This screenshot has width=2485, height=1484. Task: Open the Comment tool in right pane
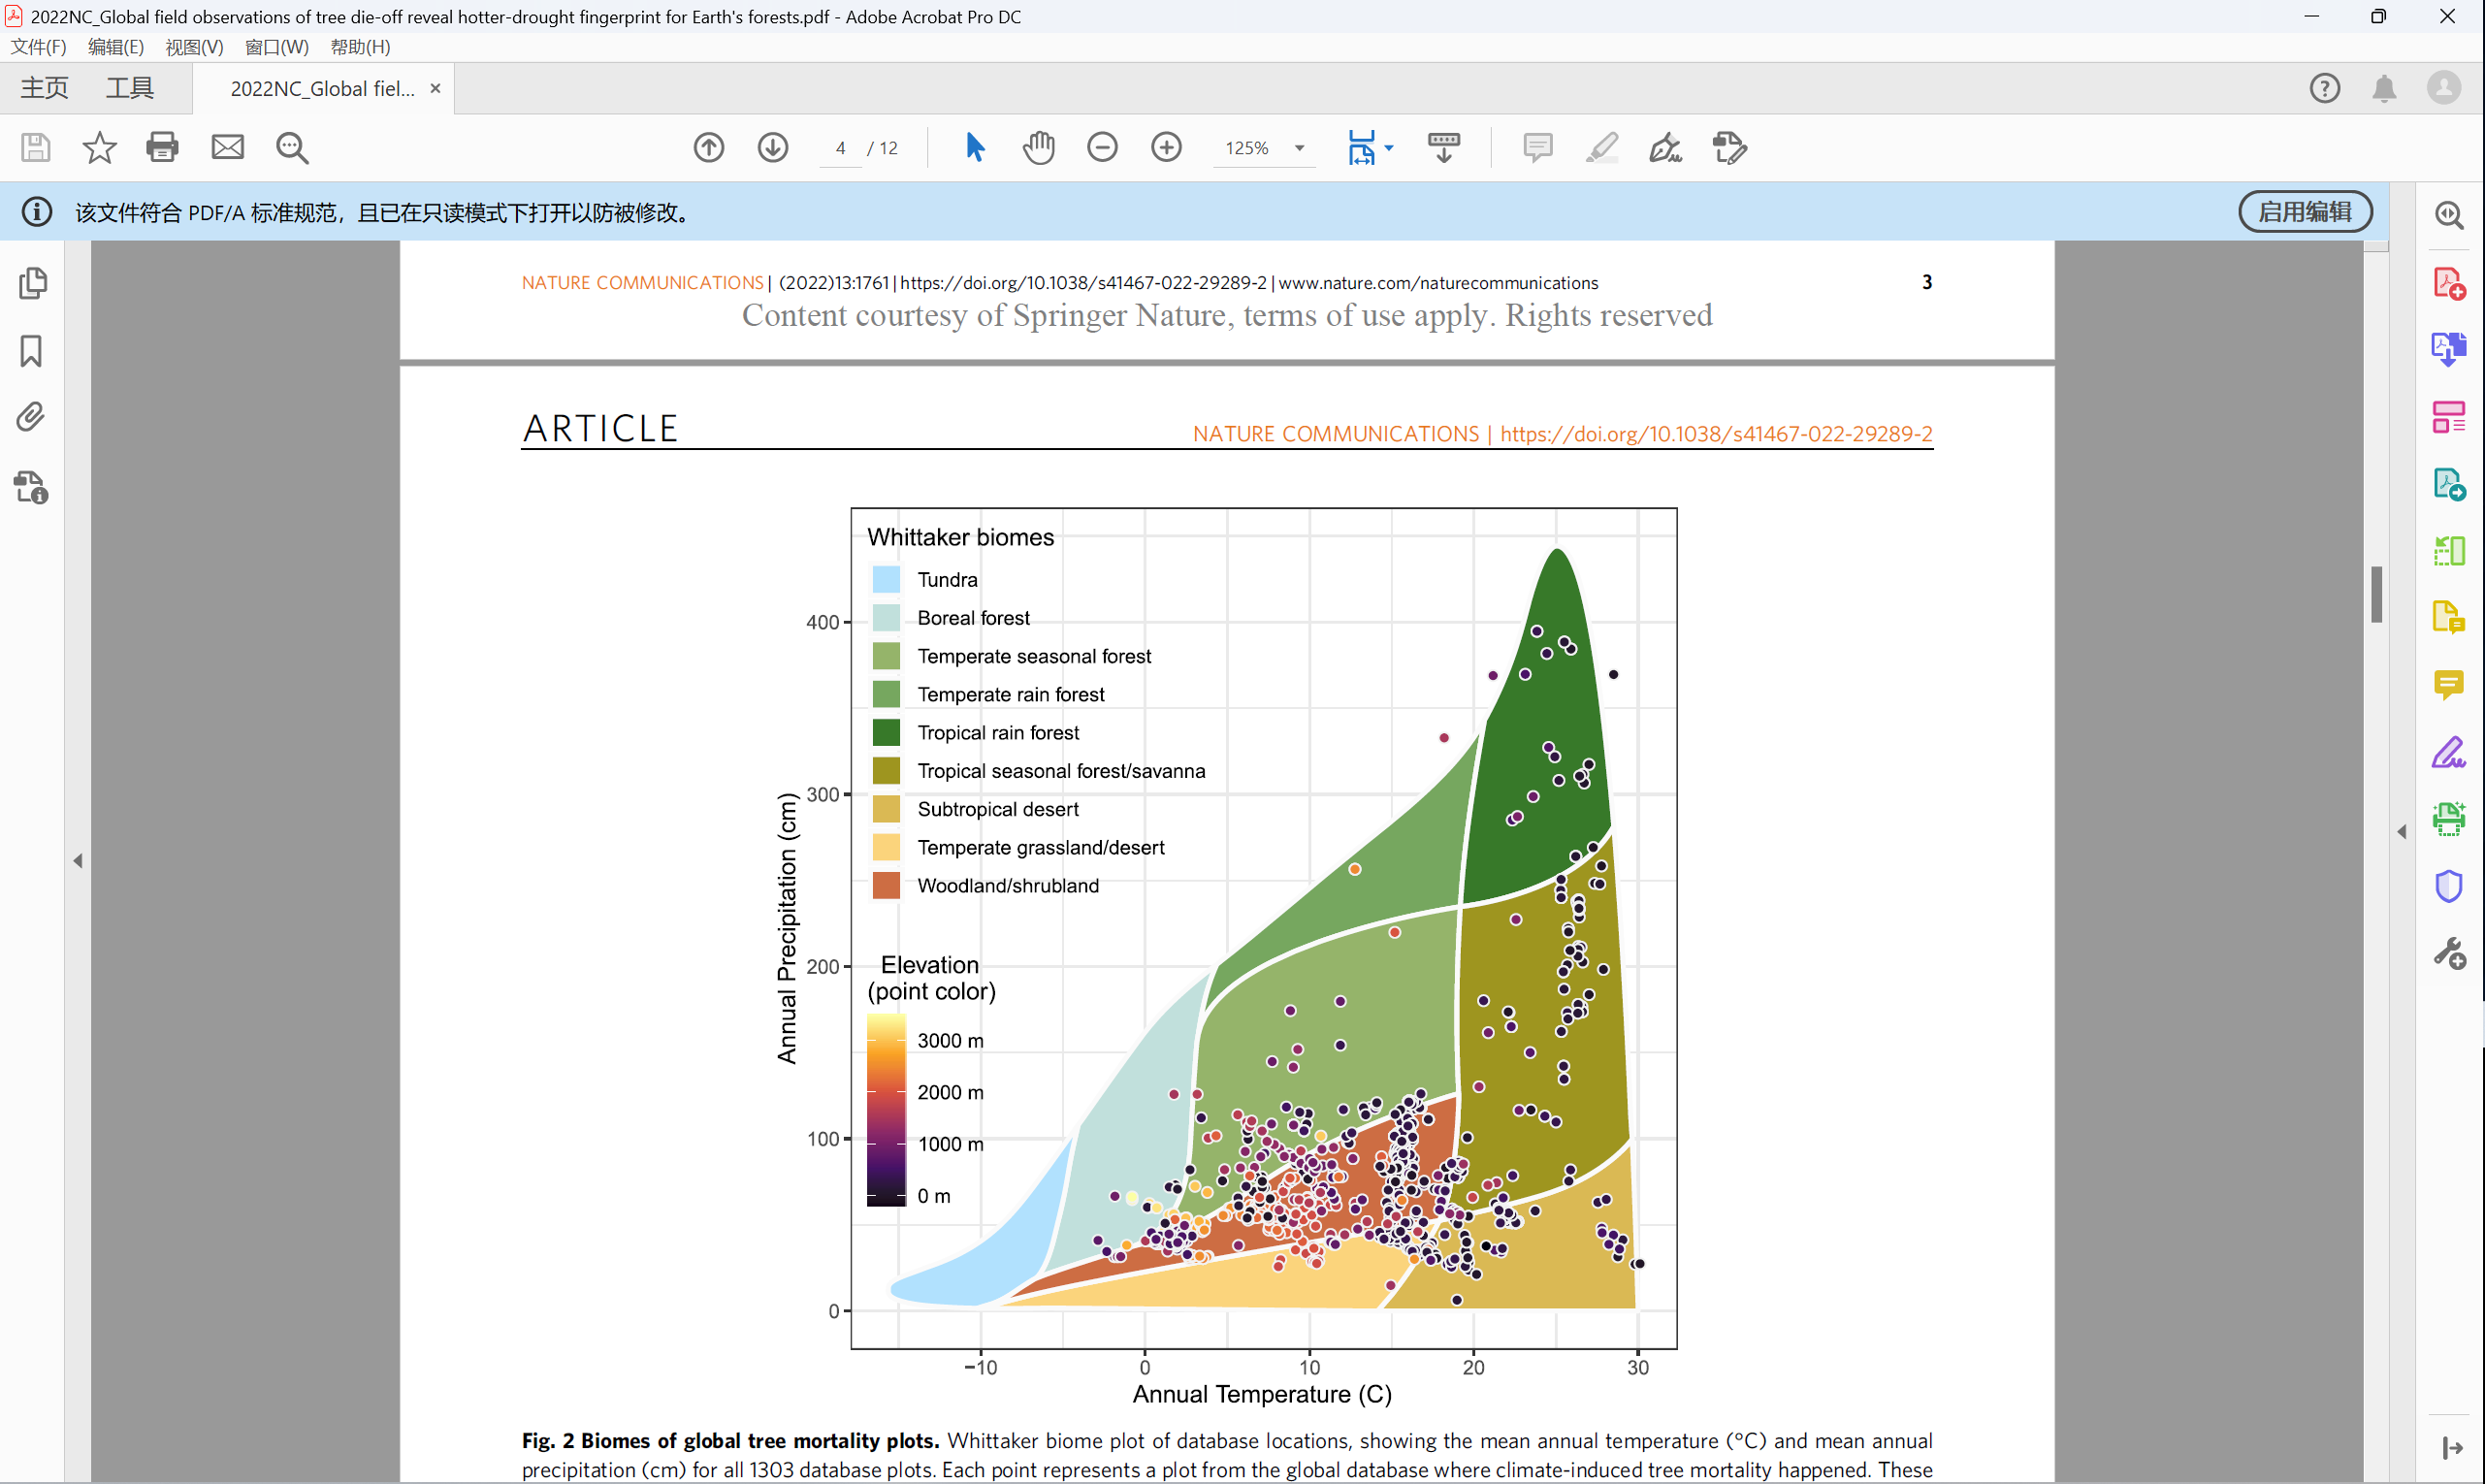click(2449, 685)
